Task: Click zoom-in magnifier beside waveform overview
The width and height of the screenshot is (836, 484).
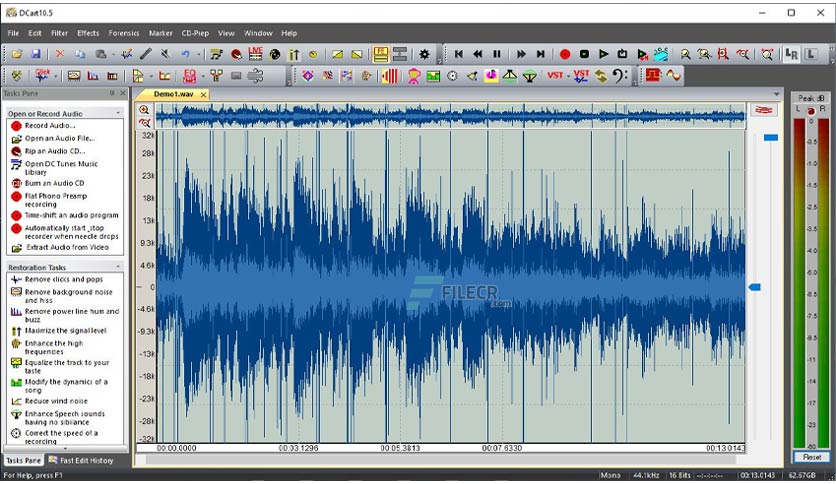Action: pos(144,110)
